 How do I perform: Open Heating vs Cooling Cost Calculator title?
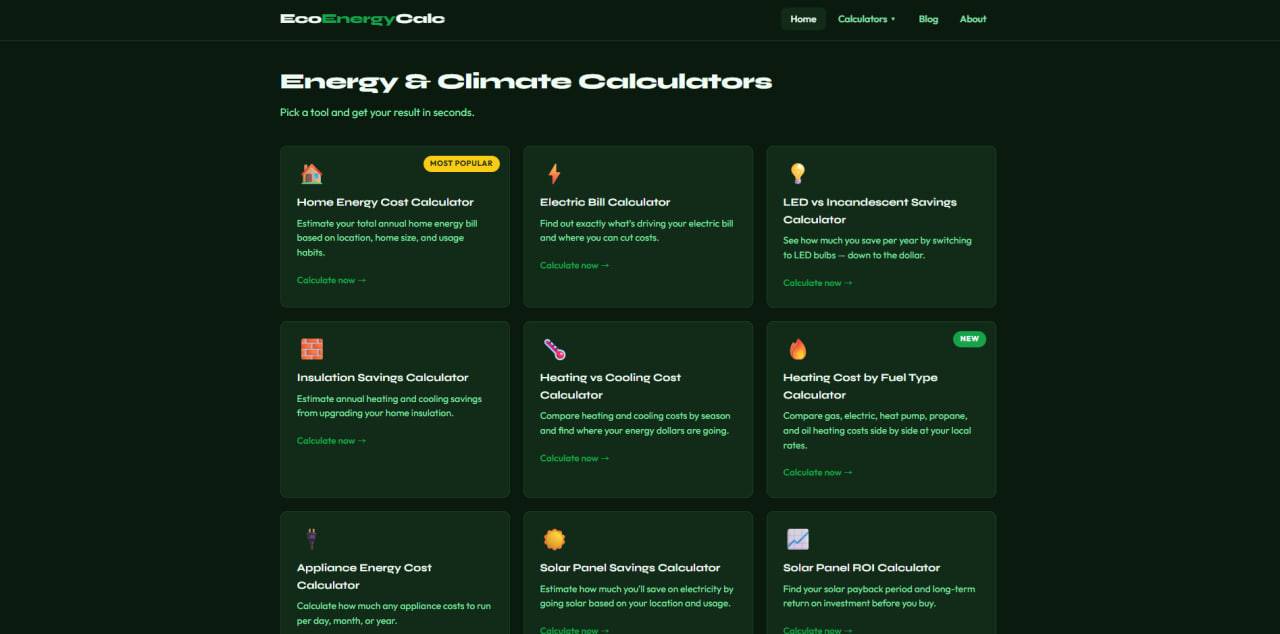(x=610, y=386)
